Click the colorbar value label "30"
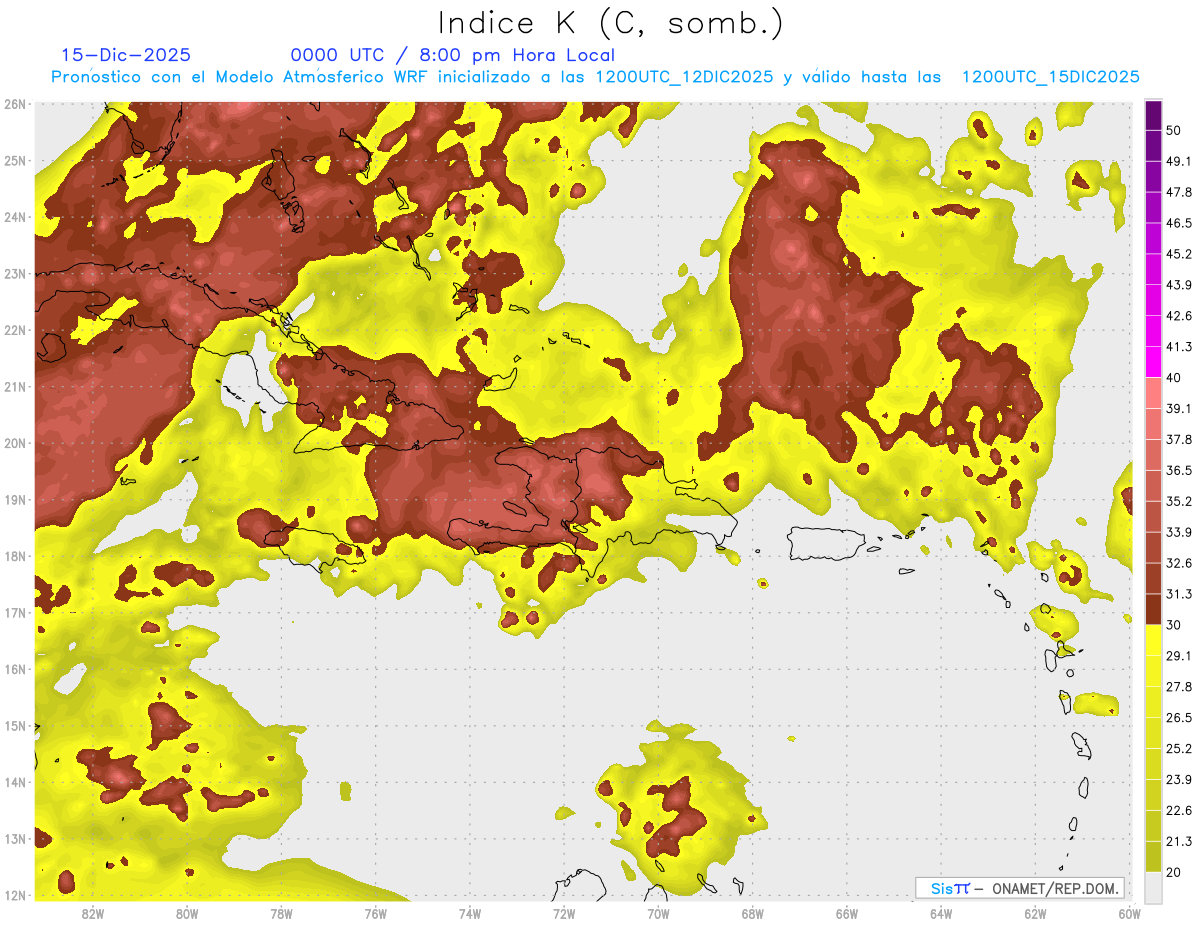Screen dimensions: 1200x927 coord(1173,625)
